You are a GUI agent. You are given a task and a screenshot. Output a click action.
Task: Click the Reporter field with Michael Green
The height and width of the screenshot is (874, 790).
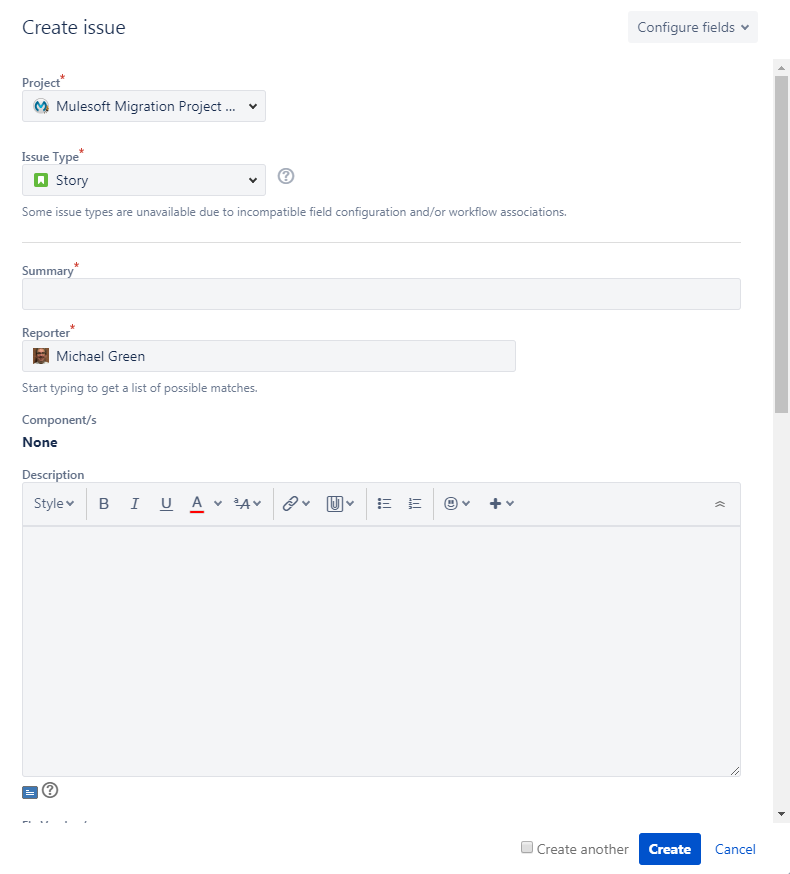269,356
